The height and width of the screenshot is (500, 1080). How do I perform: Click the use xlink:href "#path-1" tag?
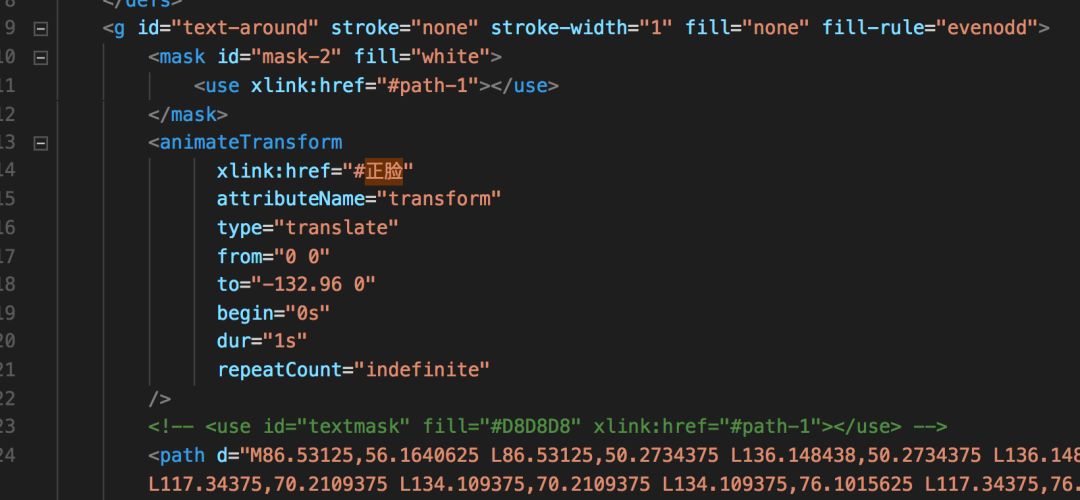point(376,86)
